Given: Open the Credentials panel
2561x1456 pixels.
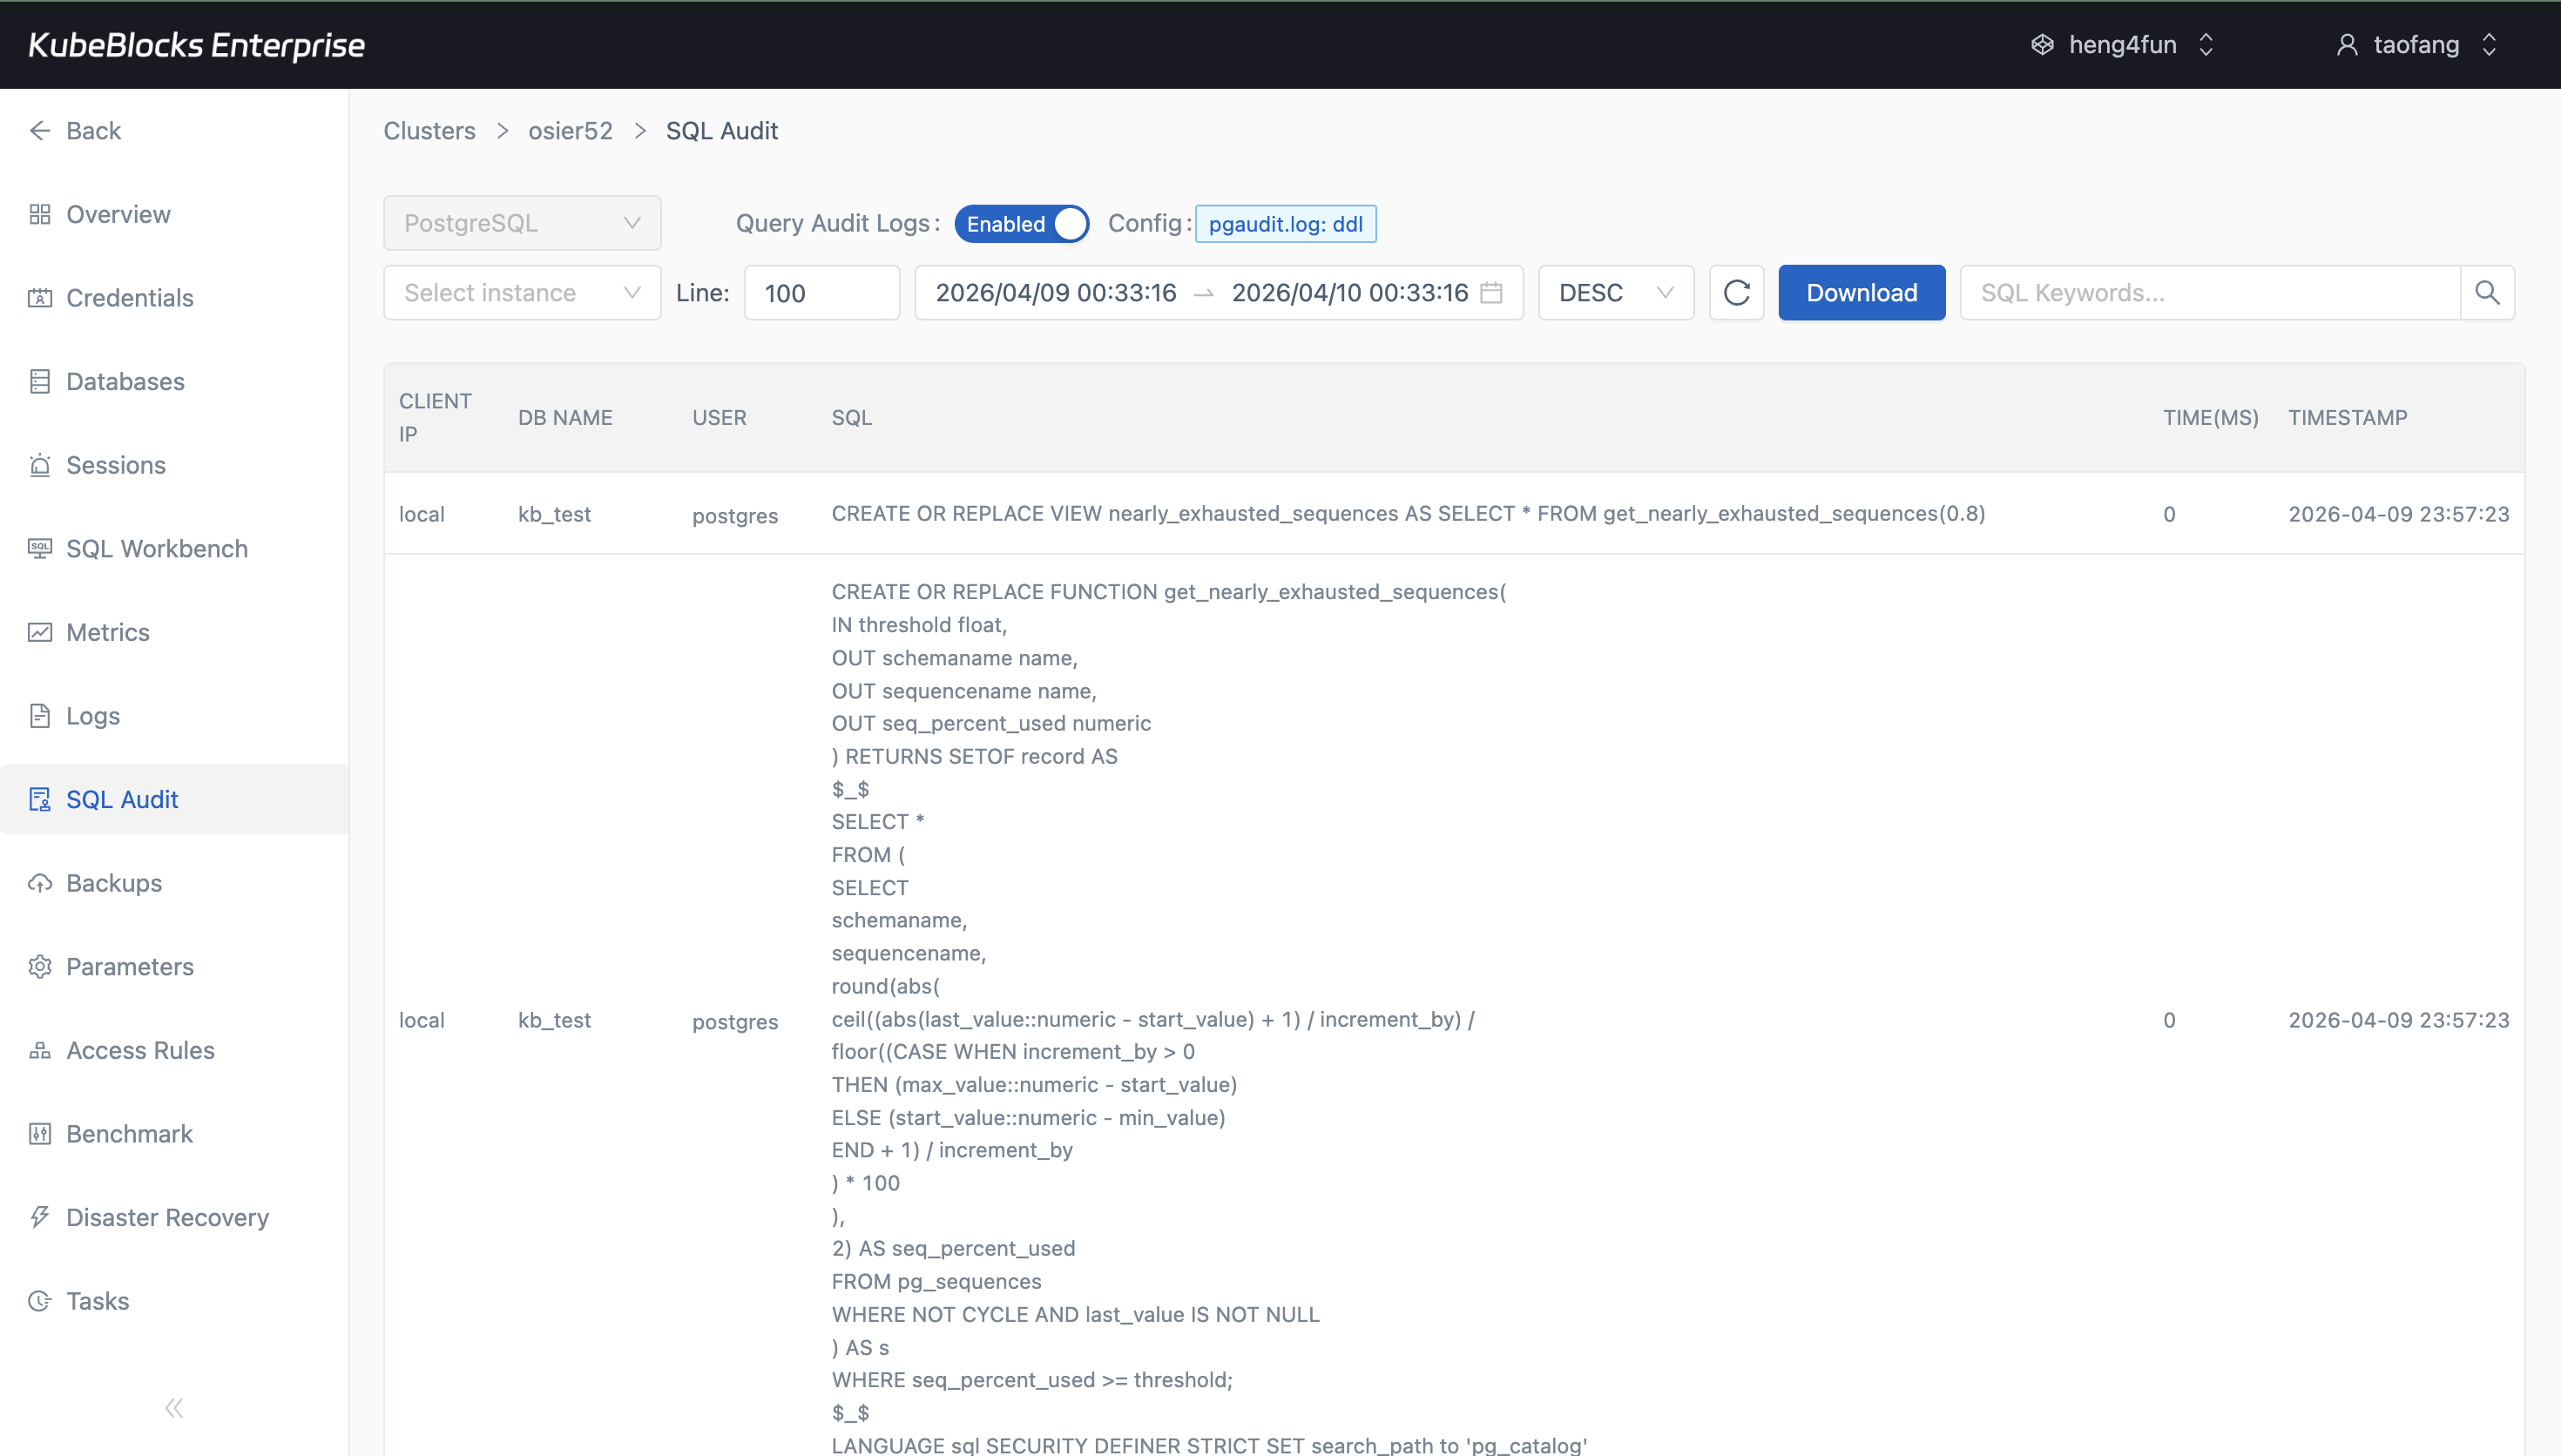Looking at the screenshot, I should tap(129, 298).
